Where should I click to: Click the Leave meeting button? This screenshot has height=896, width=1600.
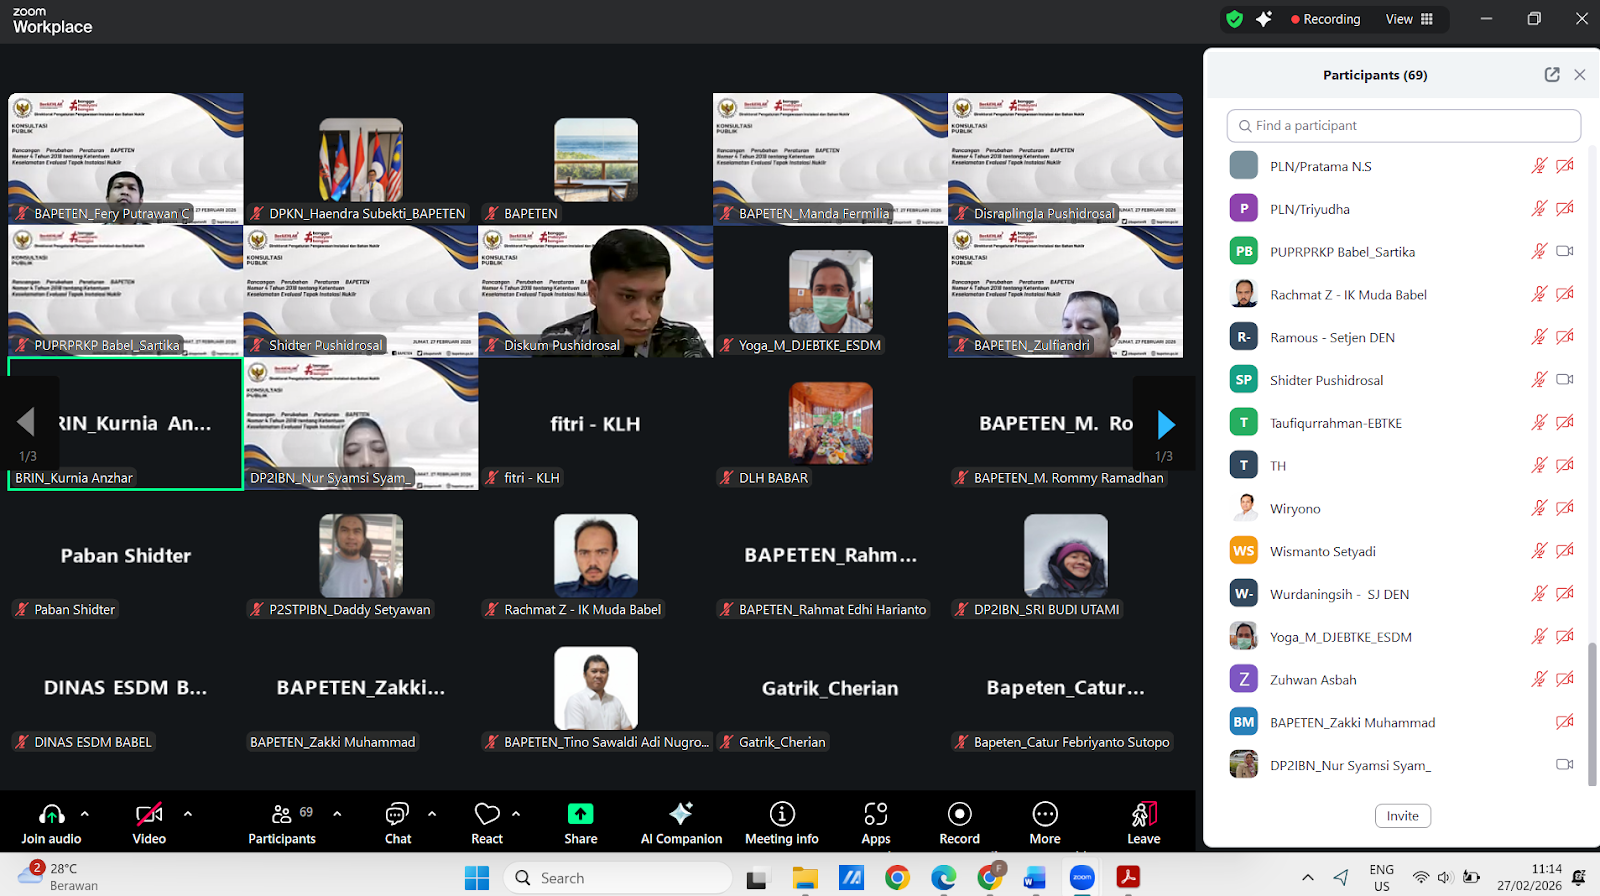[1143, 814]
